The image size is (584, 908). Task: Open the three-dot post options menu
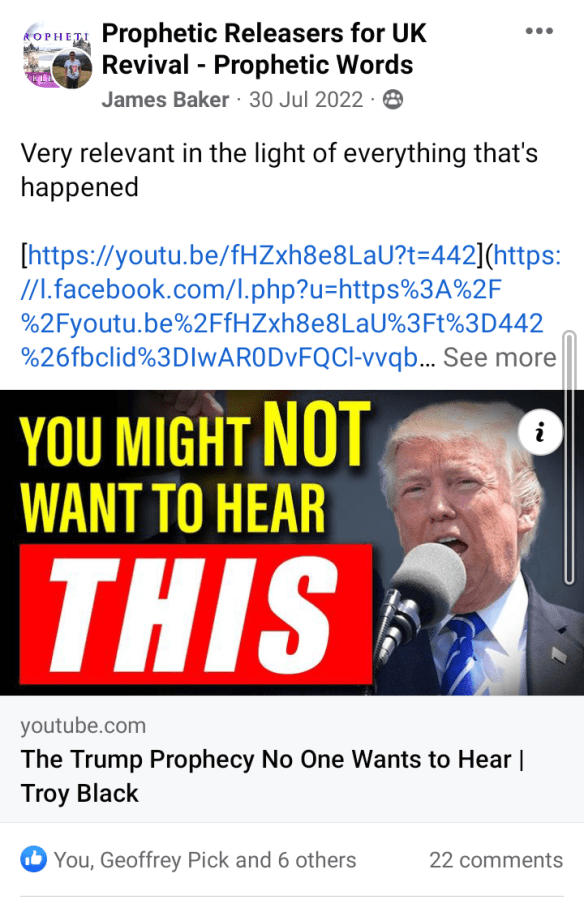(539, 31)
